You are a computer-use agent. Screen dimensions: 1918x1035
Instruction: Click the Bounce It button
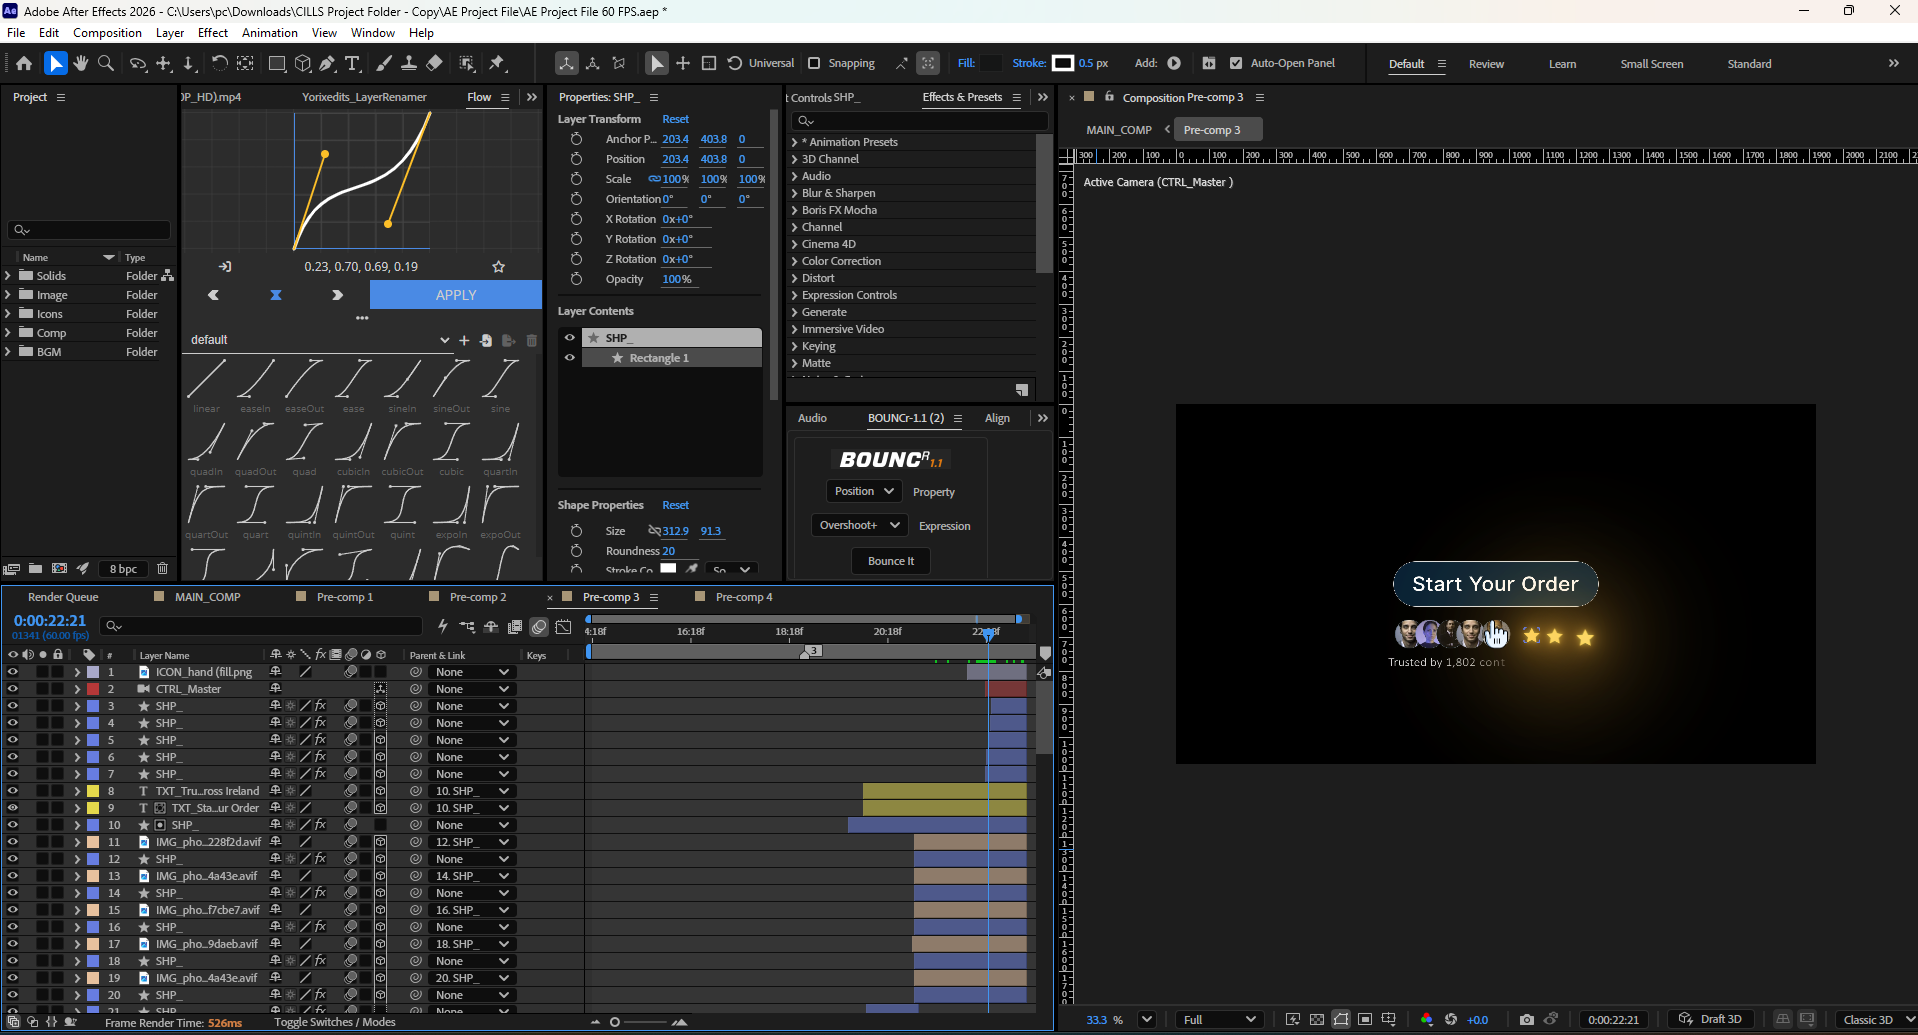(x=891, y=561)
